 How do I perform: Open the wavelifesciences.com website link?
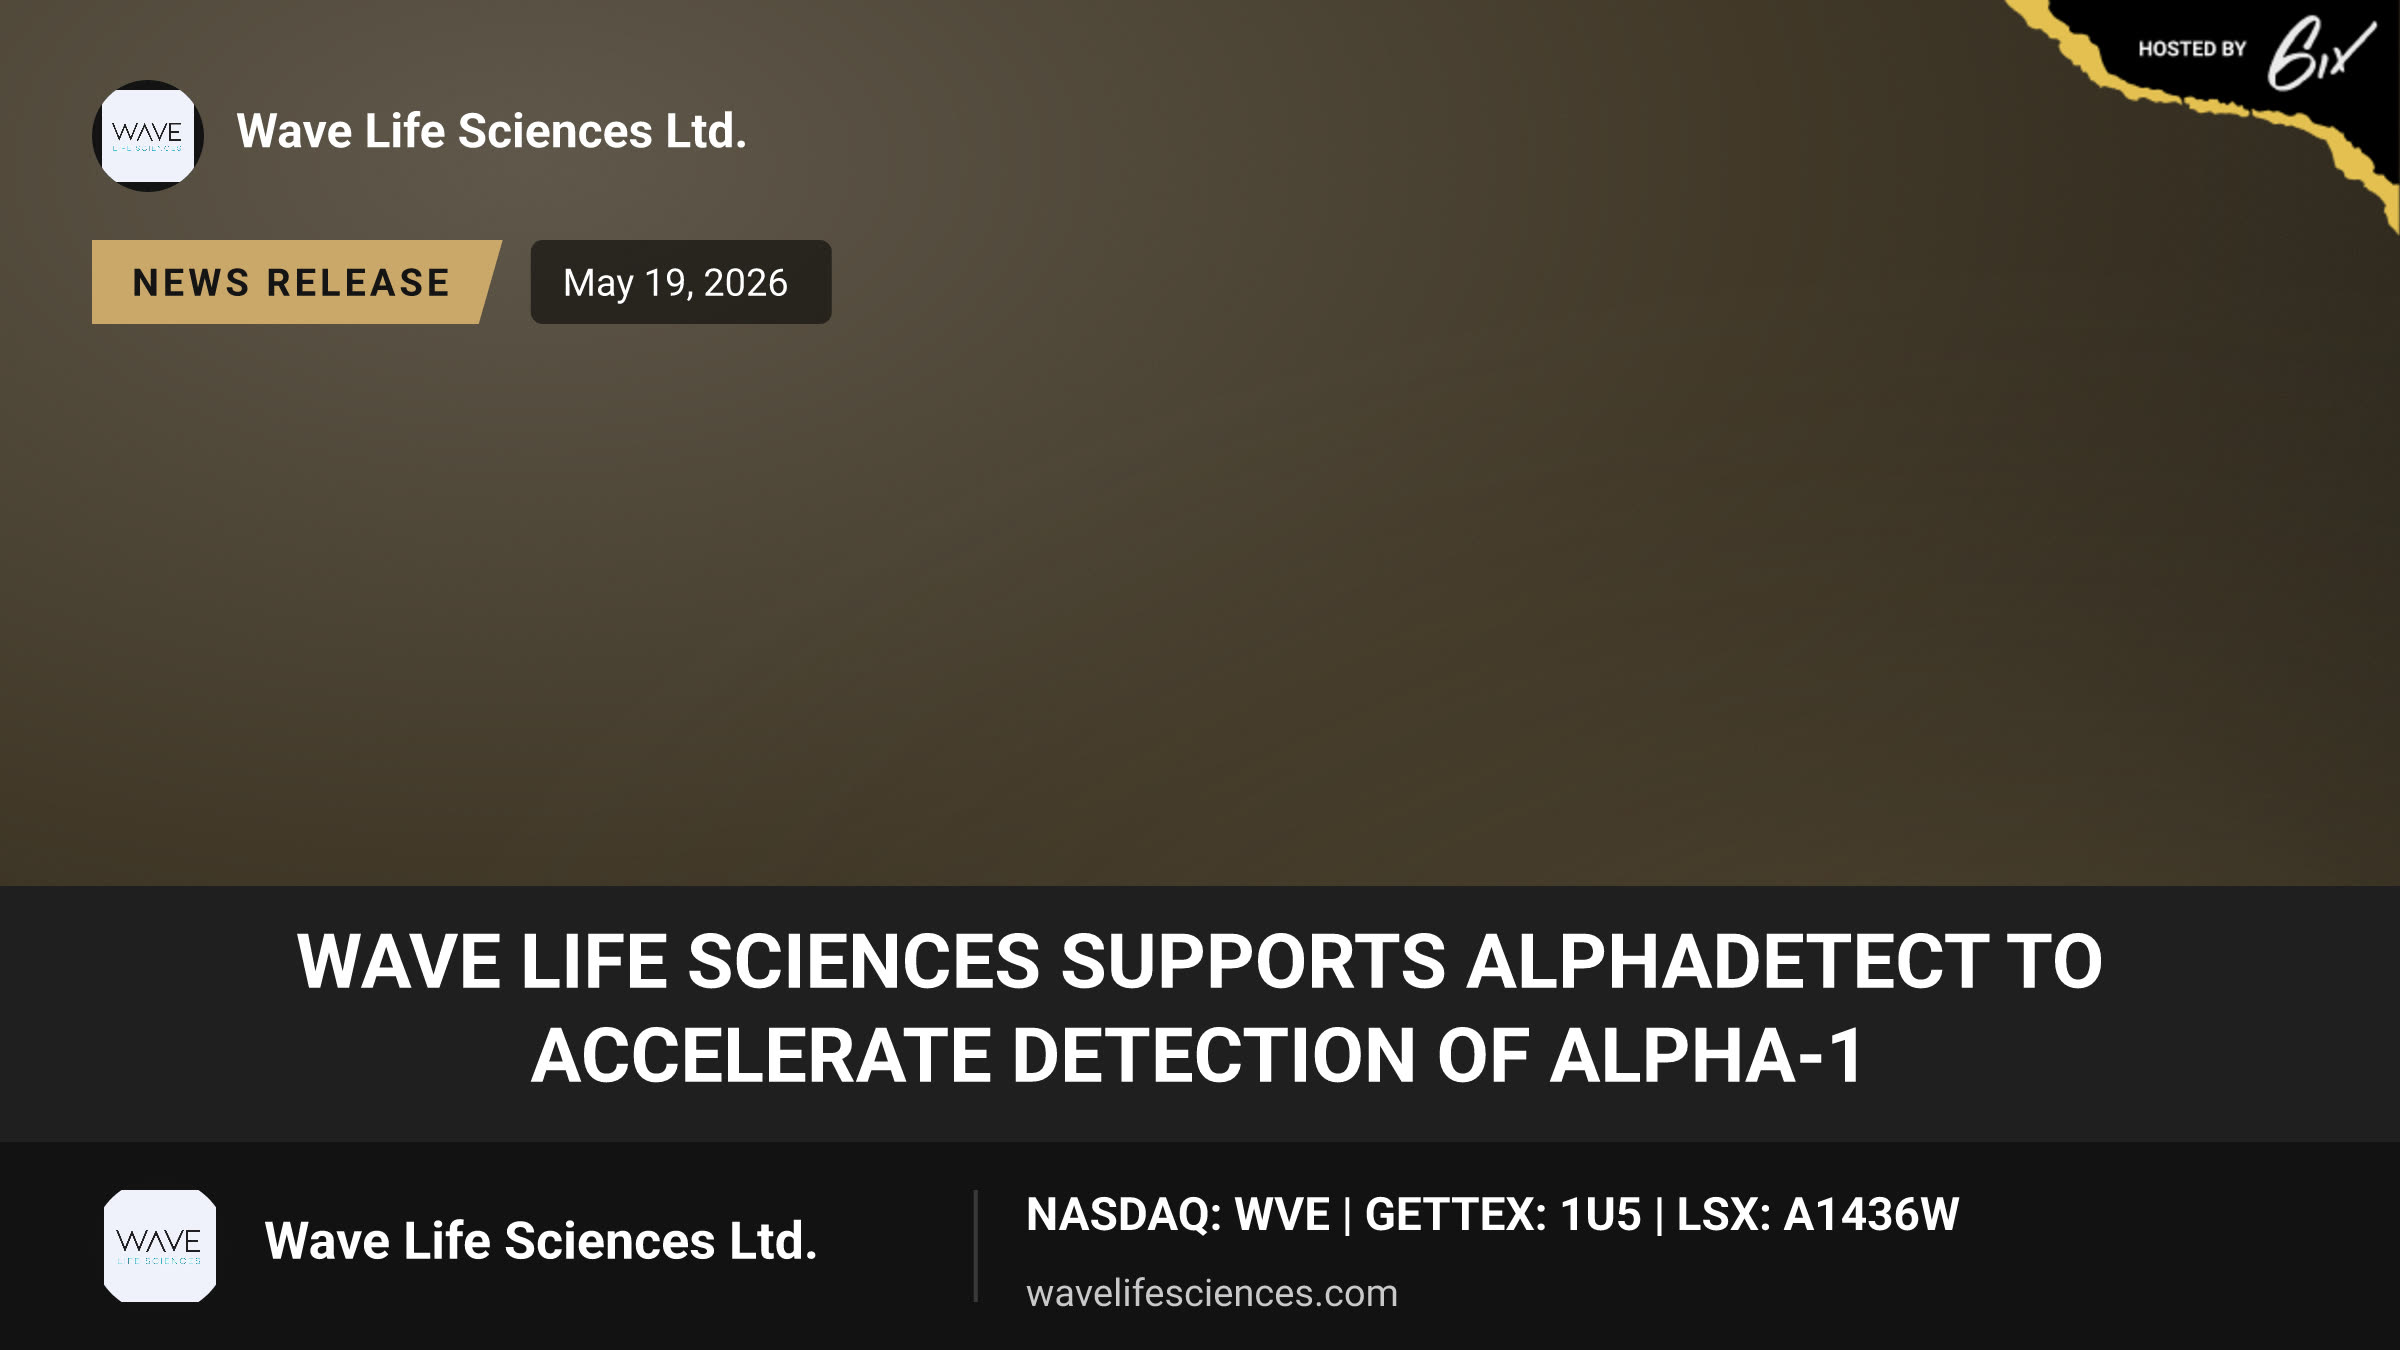tap(1212, 1293)
